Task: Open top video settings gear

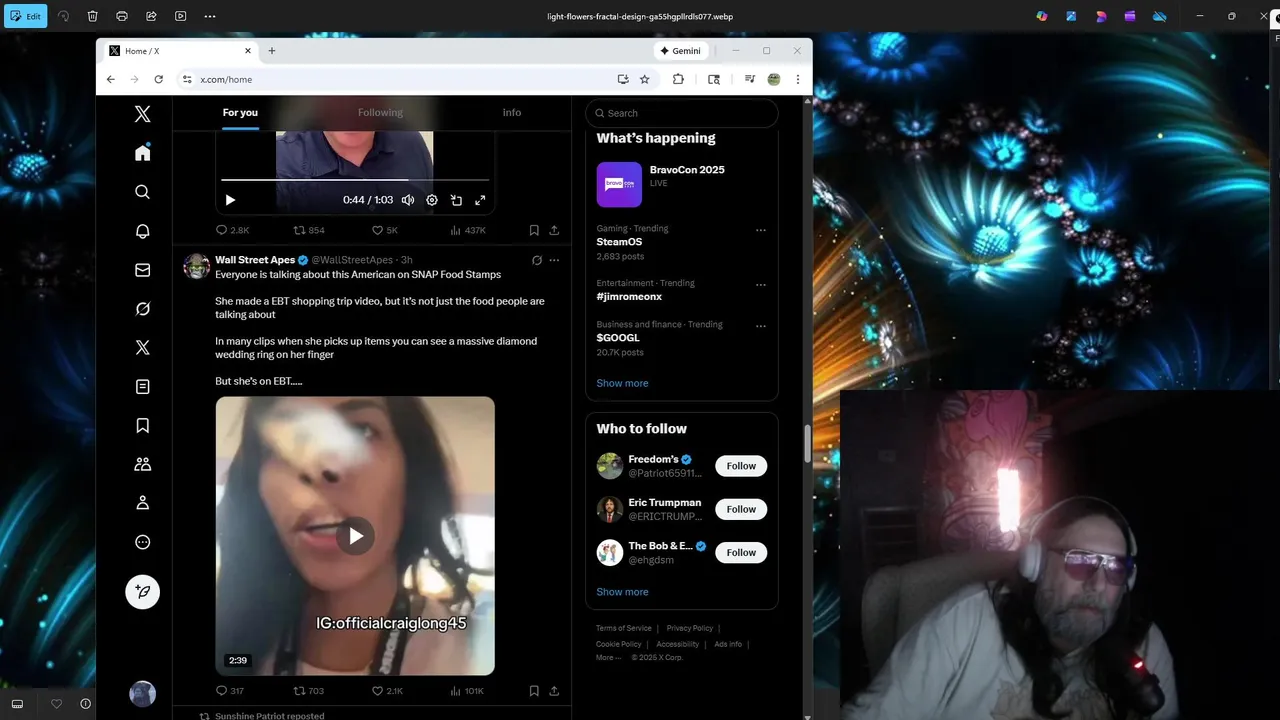Action: tap(432, 200)
